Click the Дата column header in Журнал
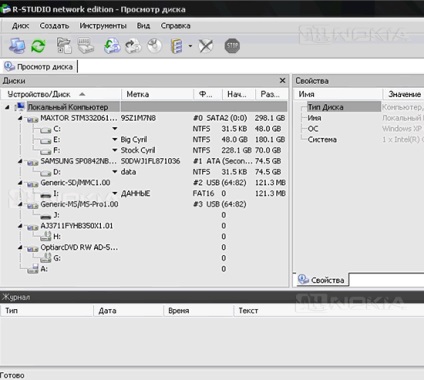The image size is (424, 380). 128,311
